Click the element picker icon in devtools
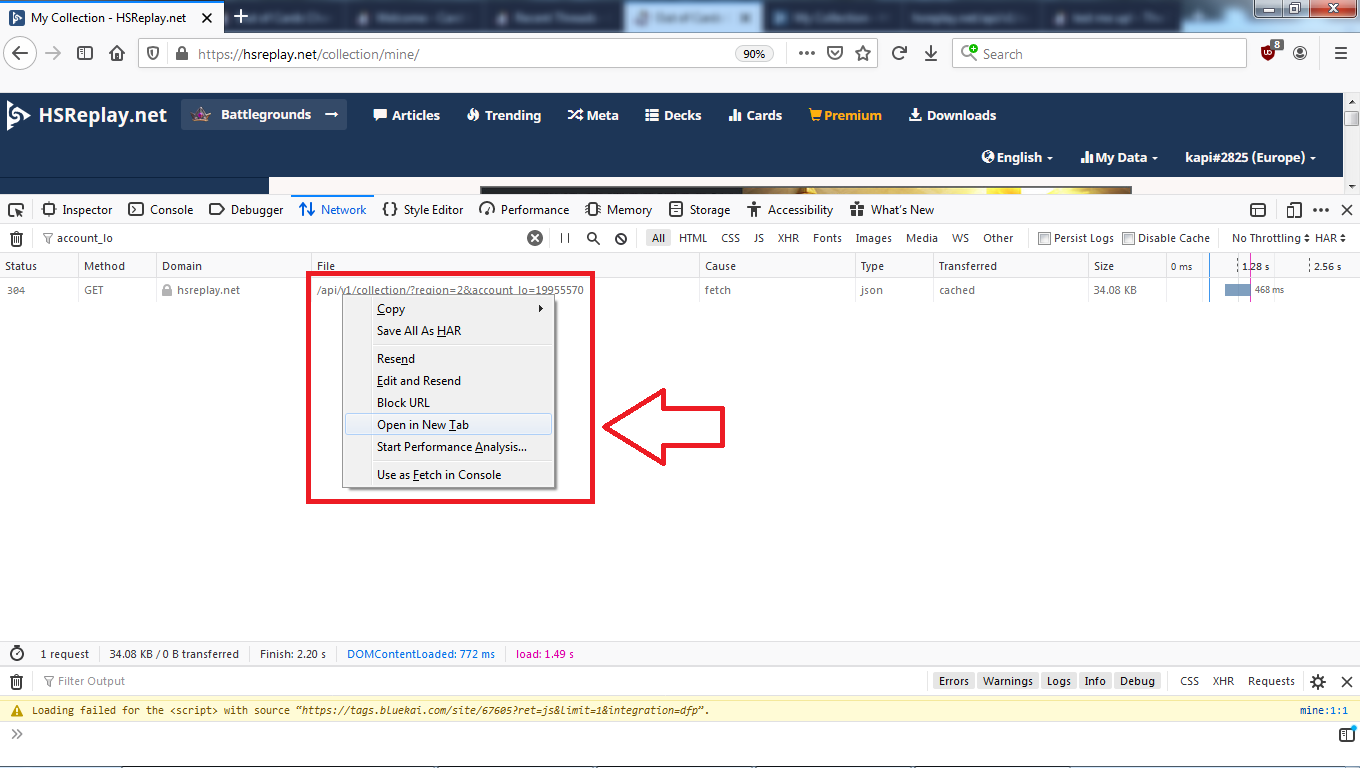The height and width of the screenshot is (768, 1360). [16, 210]
